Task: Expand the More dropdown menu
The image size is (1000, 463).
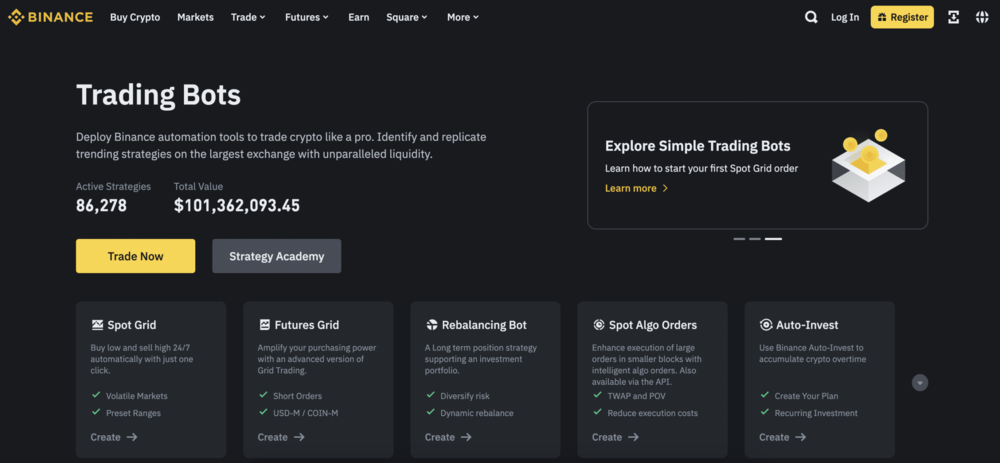Action: (463, 17)
